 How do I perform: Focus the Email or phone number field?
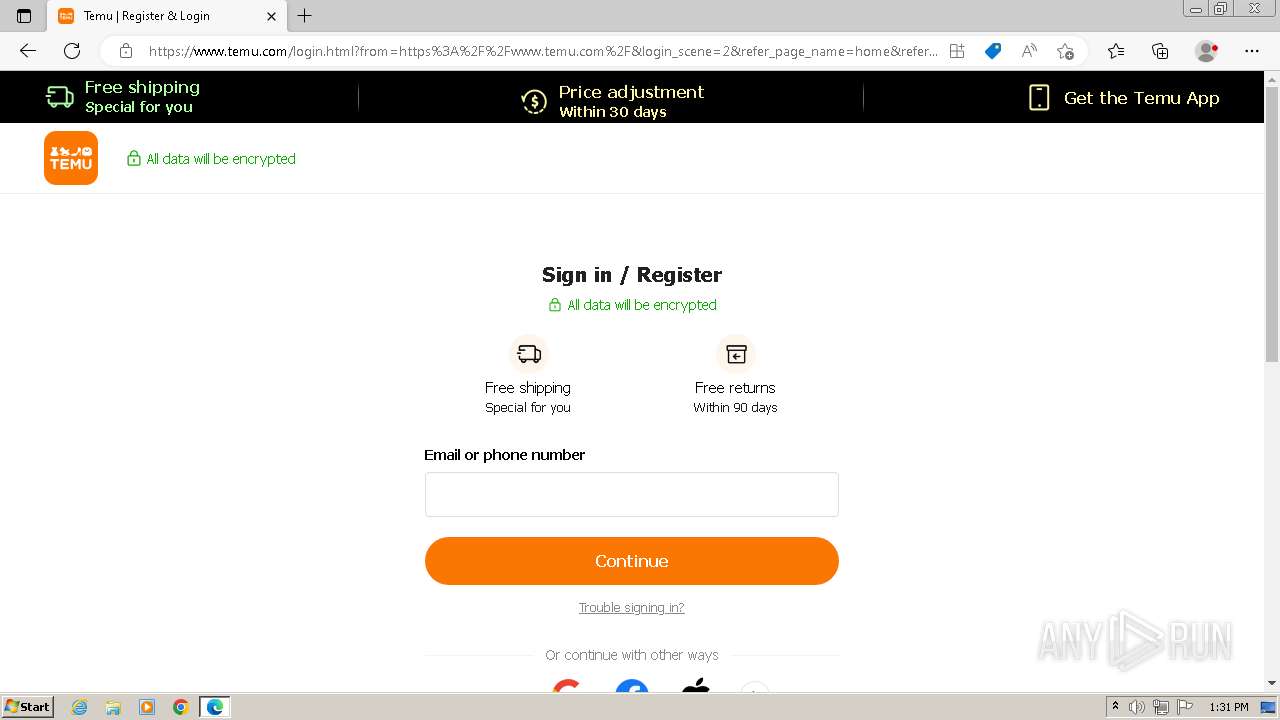tap(631, 494)
